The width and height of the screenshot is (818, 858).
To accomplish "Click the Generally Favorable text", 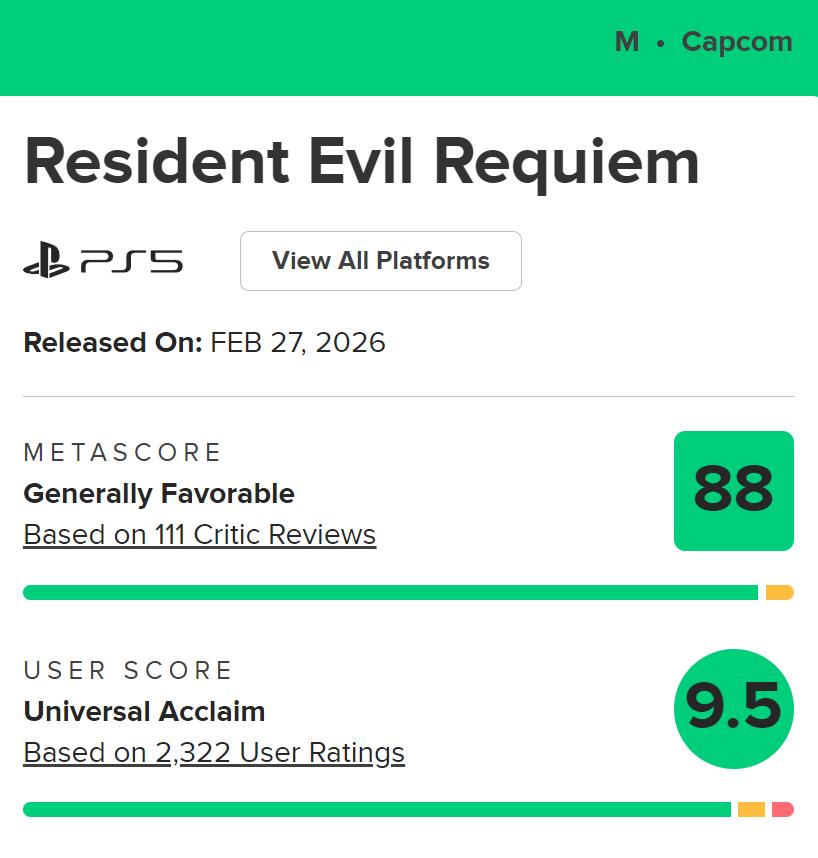I will (159, 494).
